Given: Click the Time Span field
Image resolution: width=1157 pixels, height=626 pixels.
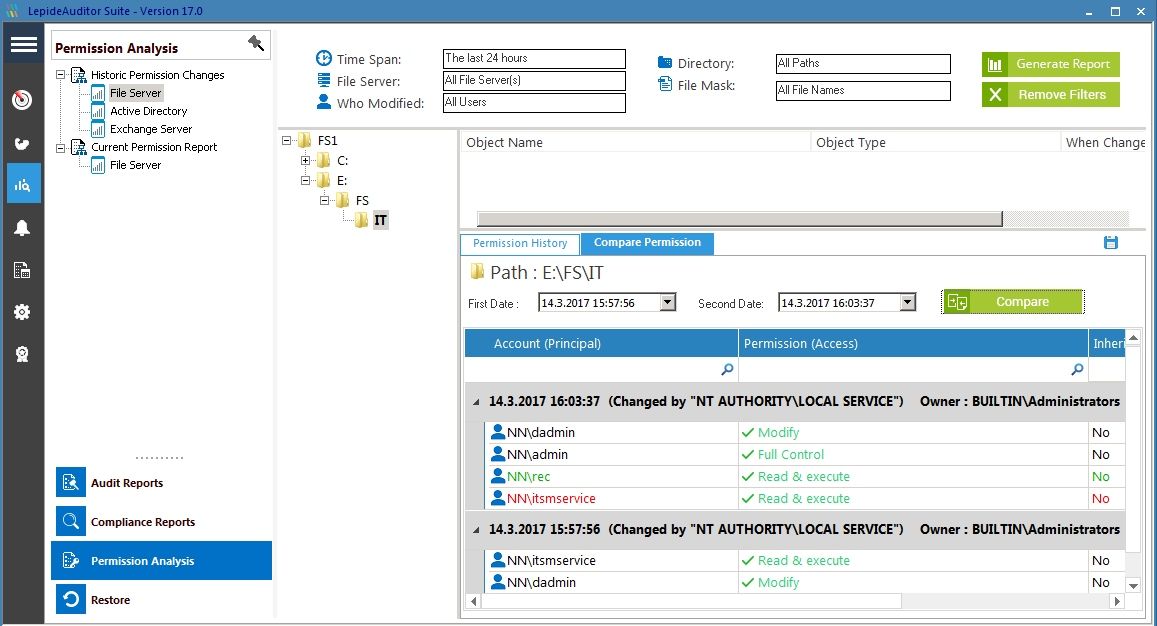Looking at the screenshot, I should [x=534, y=58].
